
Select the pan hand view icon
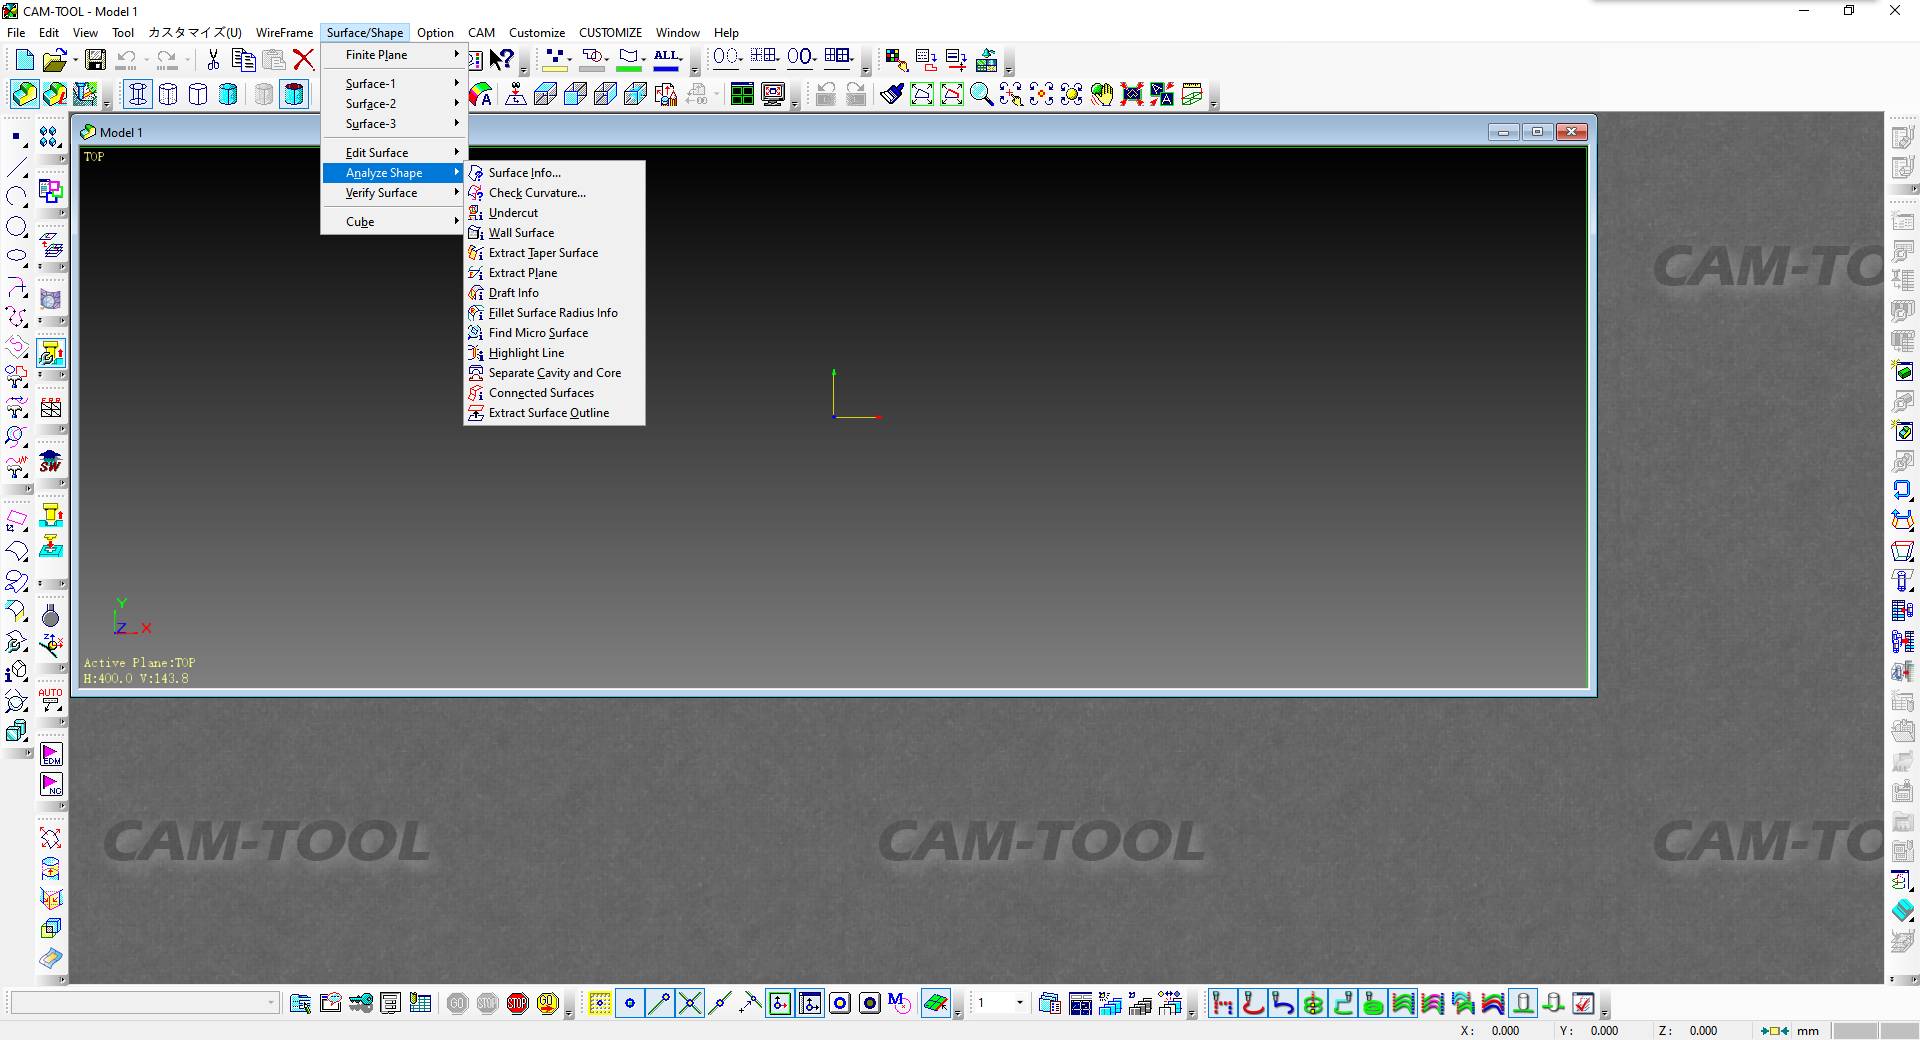tap(1101, 94)
